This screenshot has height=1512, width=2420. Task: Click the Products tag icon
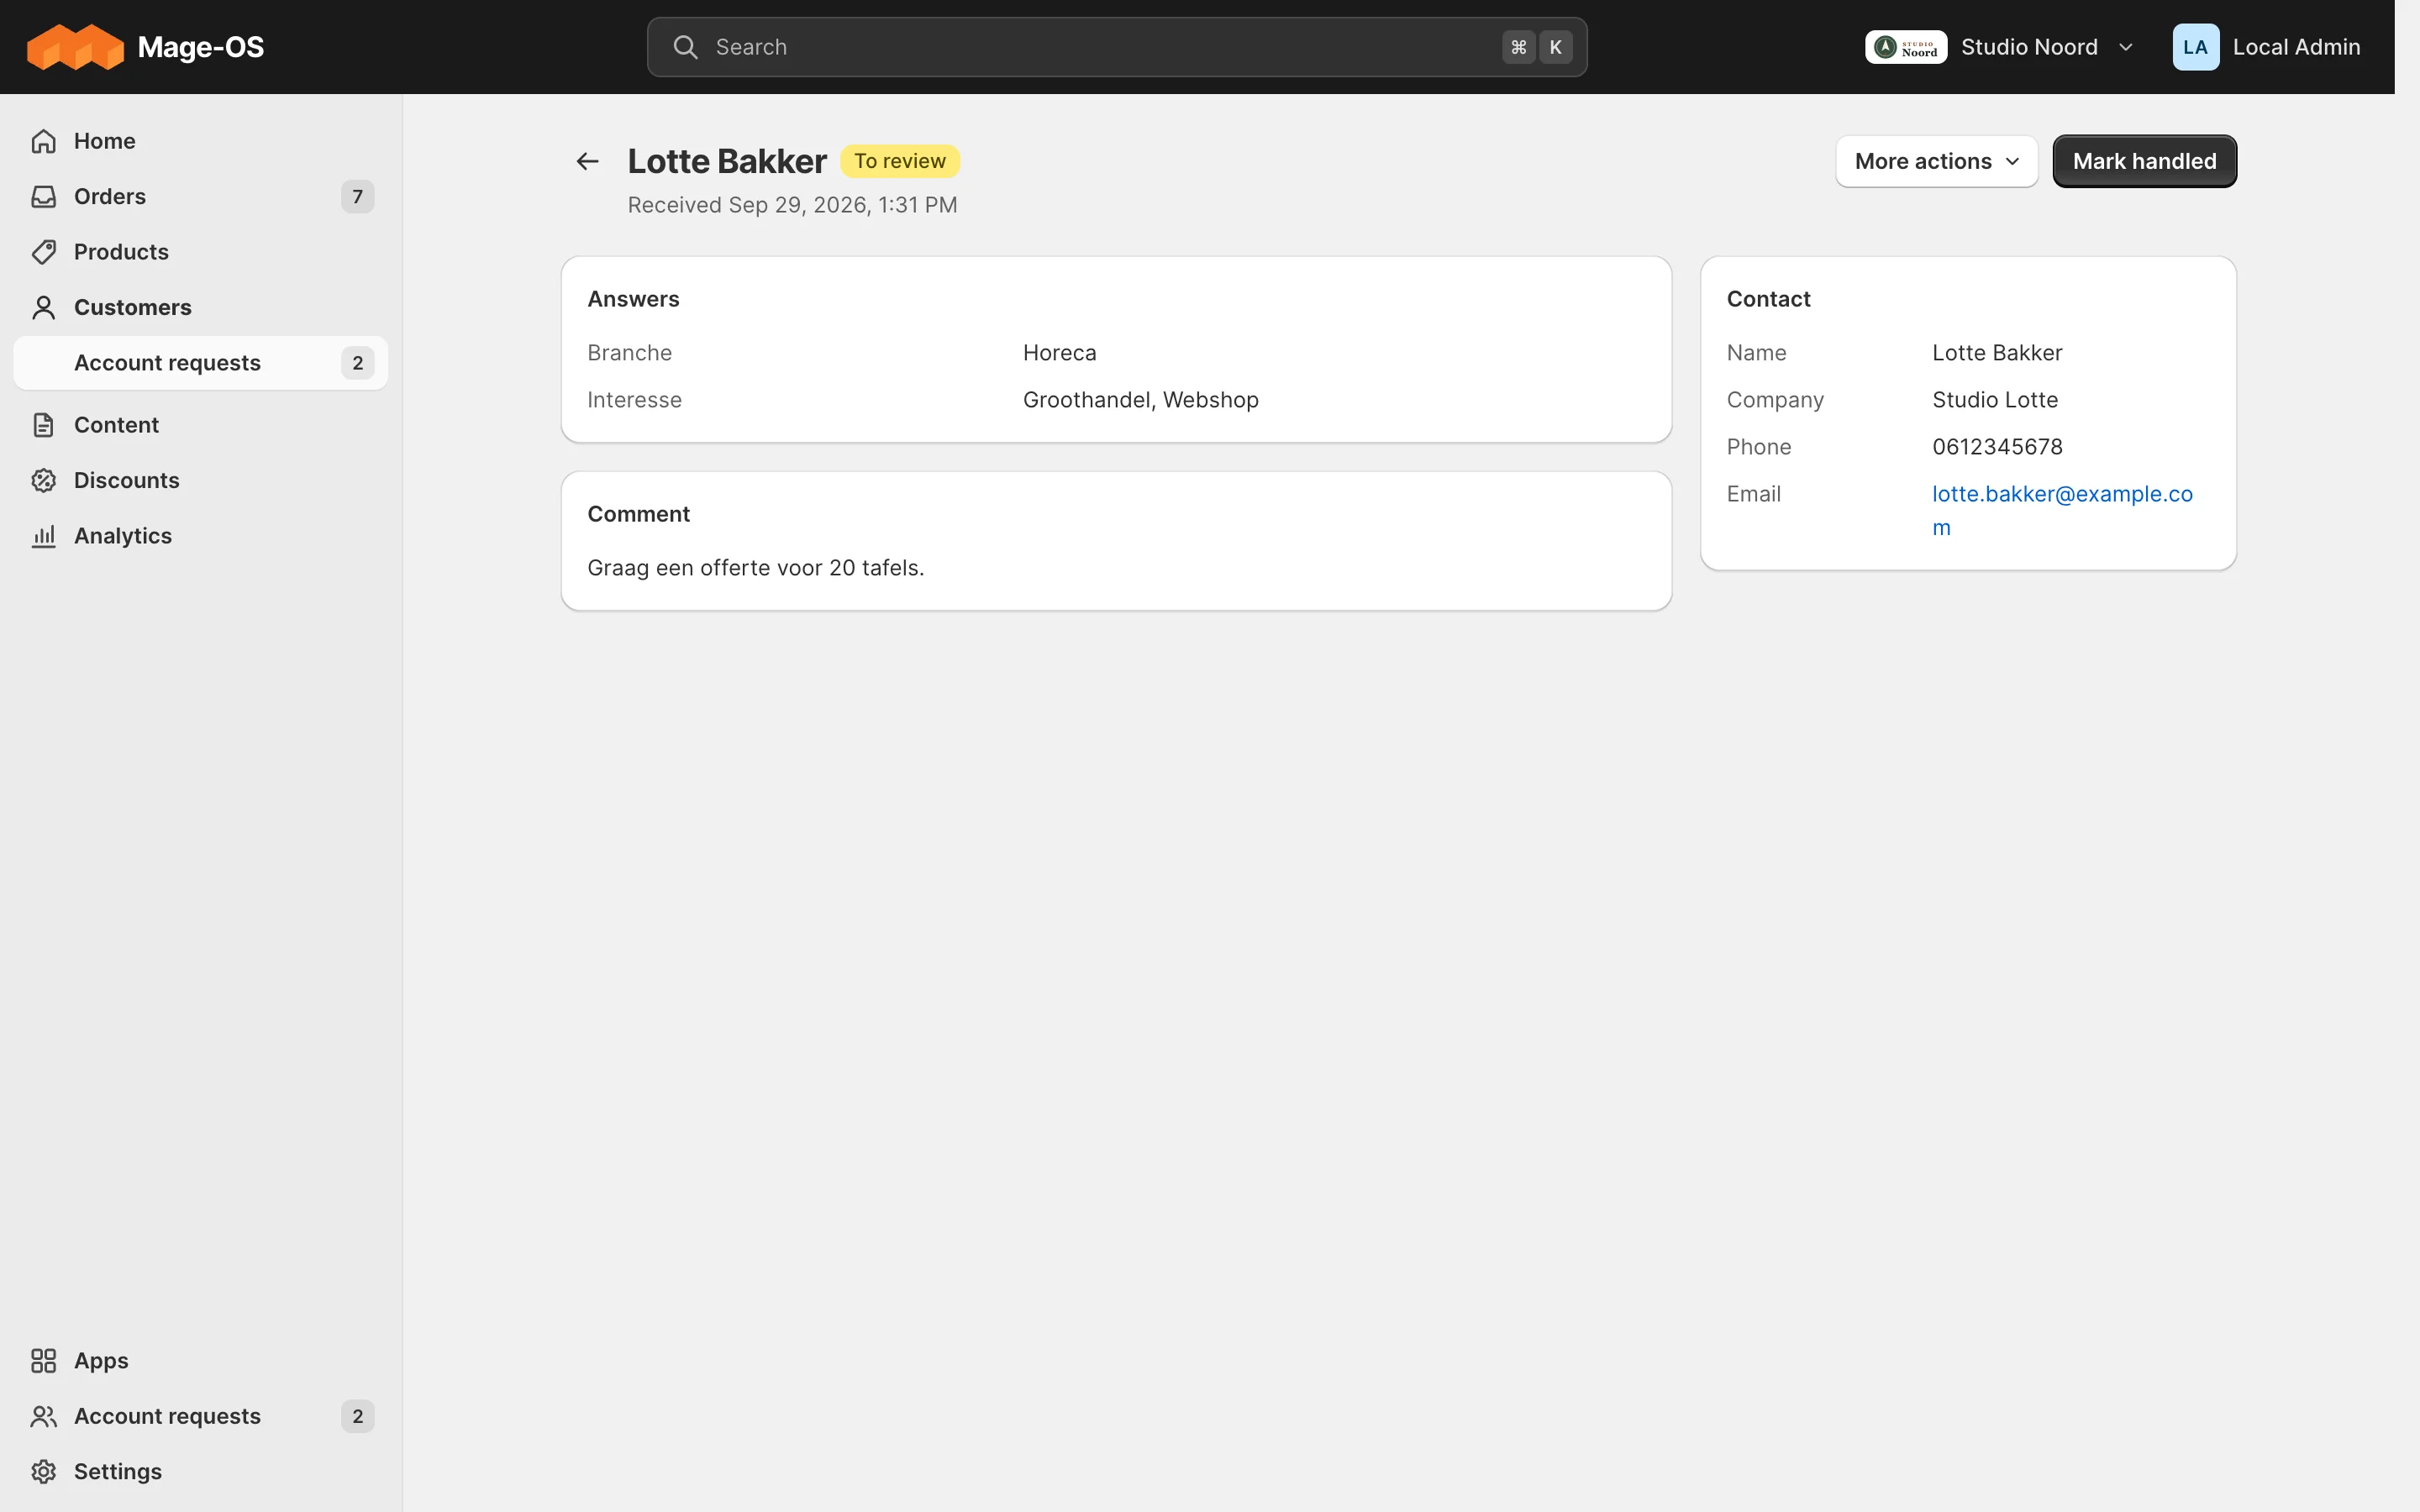tap(43, 252)
